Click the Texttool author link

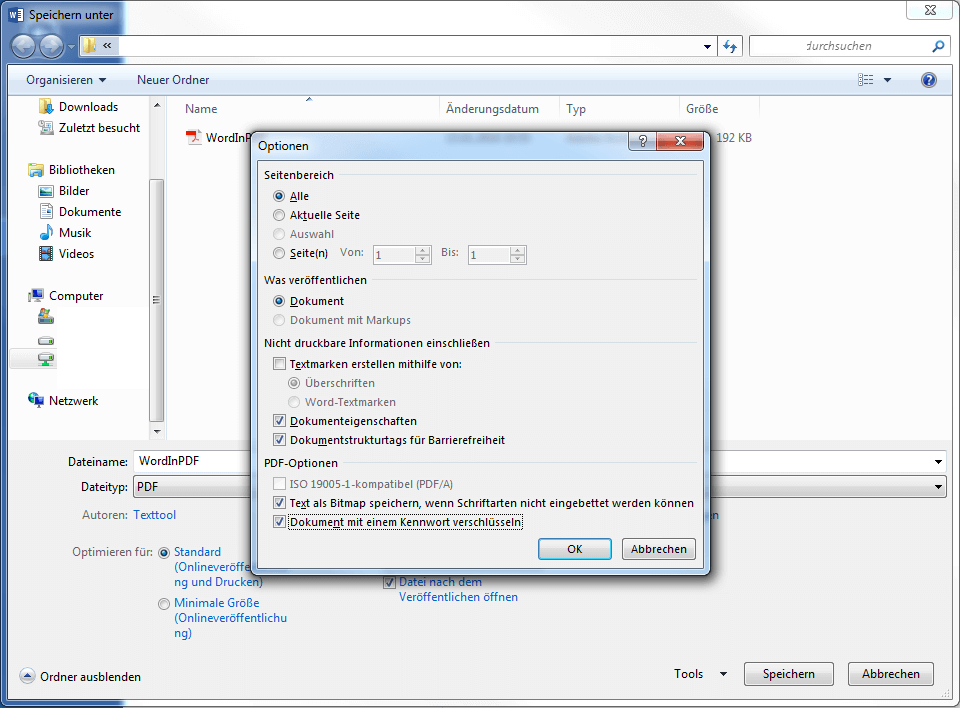tap(155, 515)
